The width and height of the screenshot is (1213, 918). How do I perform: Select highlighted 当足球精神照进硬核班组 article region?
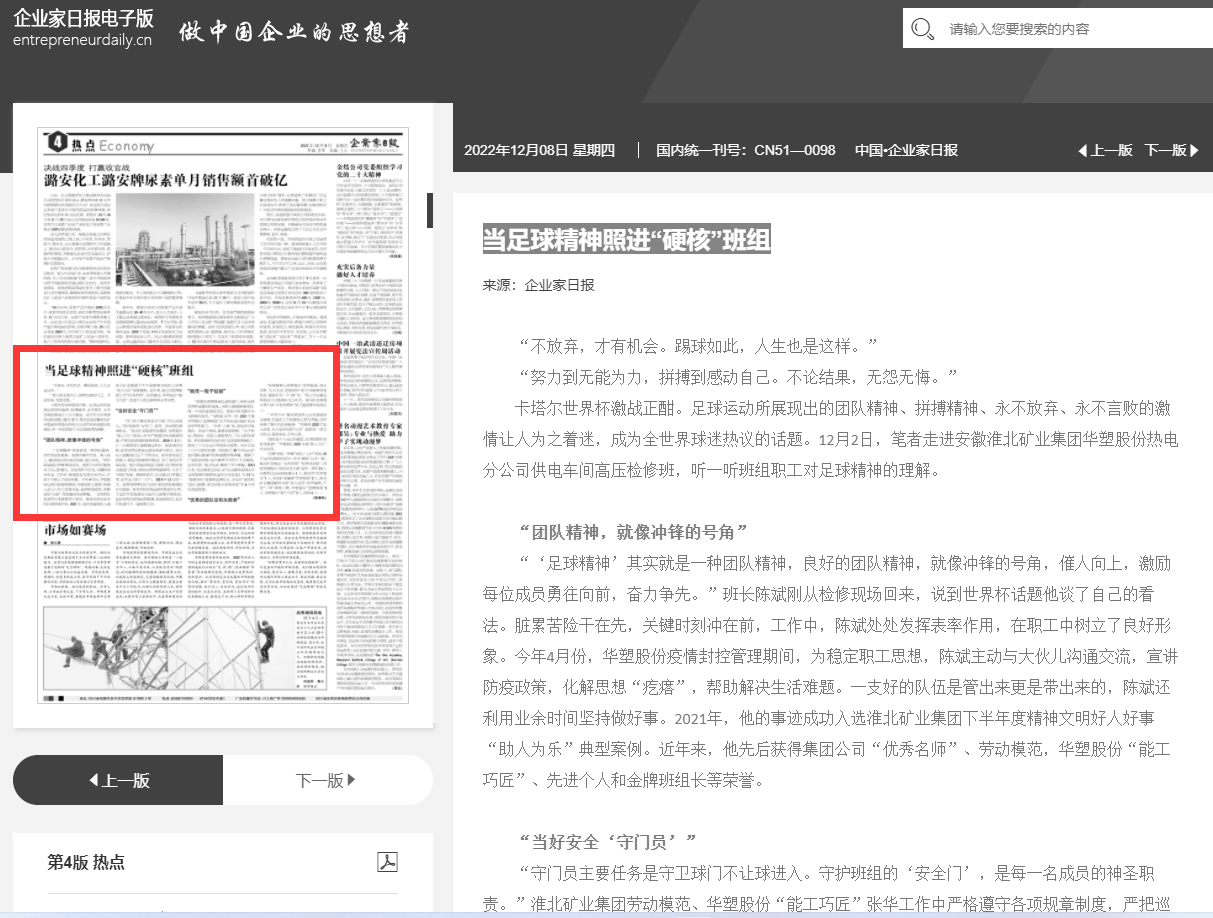(x=174, y=432)
